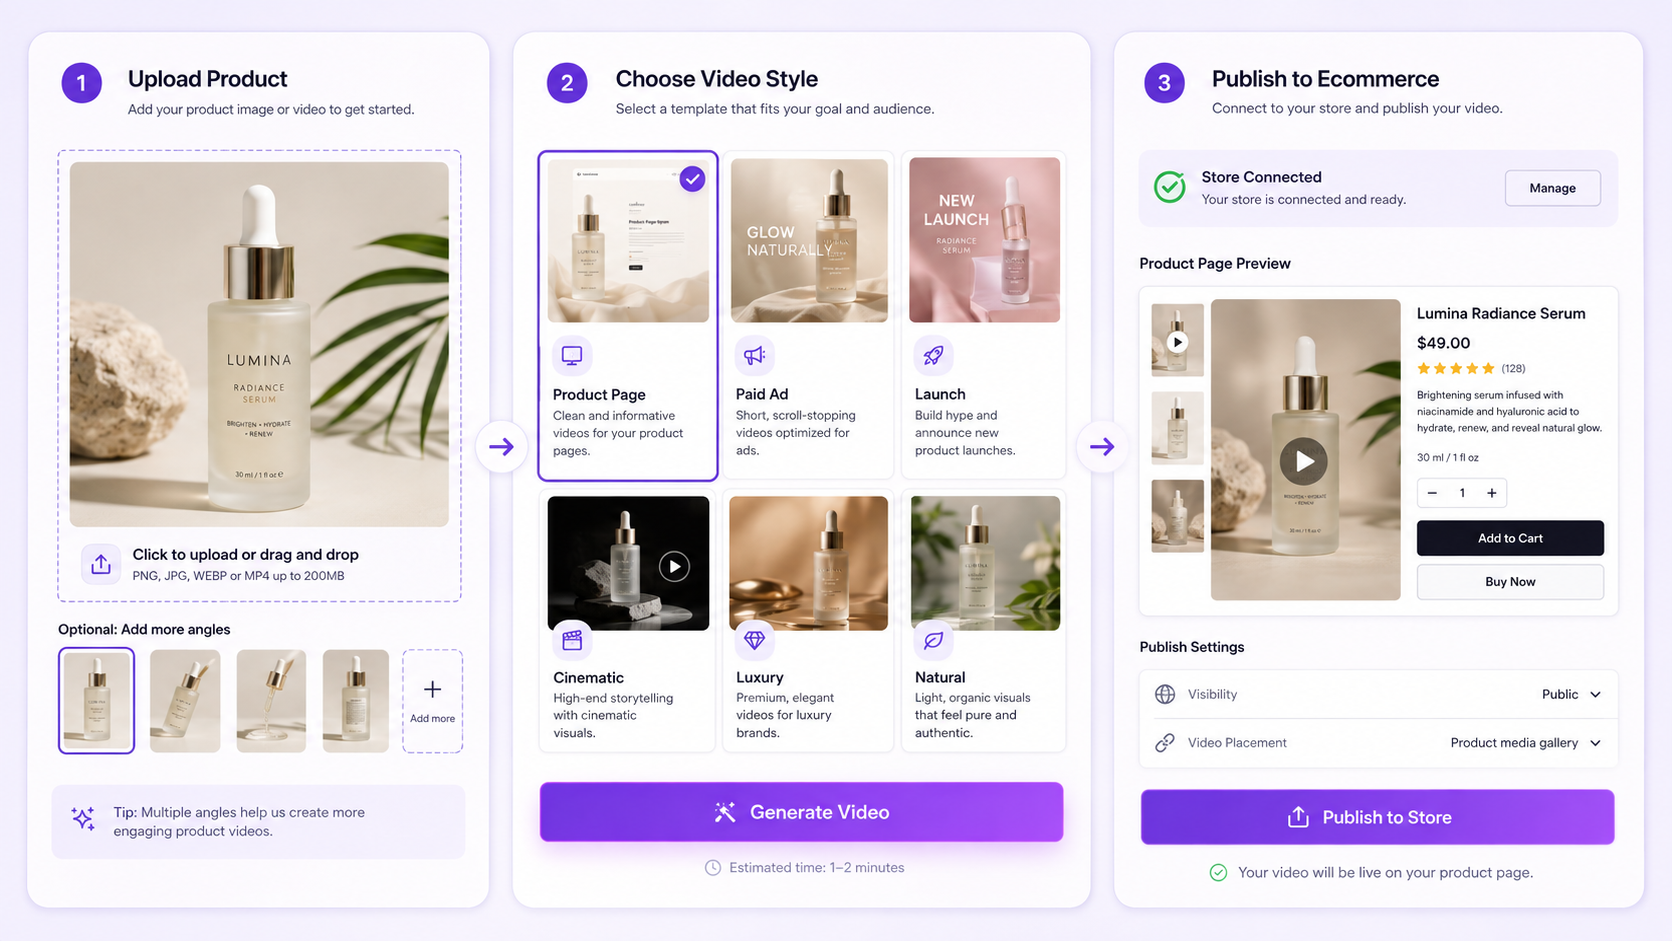Click the Manage store button
Image resolution: width=1672 pixels, height=941 pixels.
click(x=1552, y=188)
